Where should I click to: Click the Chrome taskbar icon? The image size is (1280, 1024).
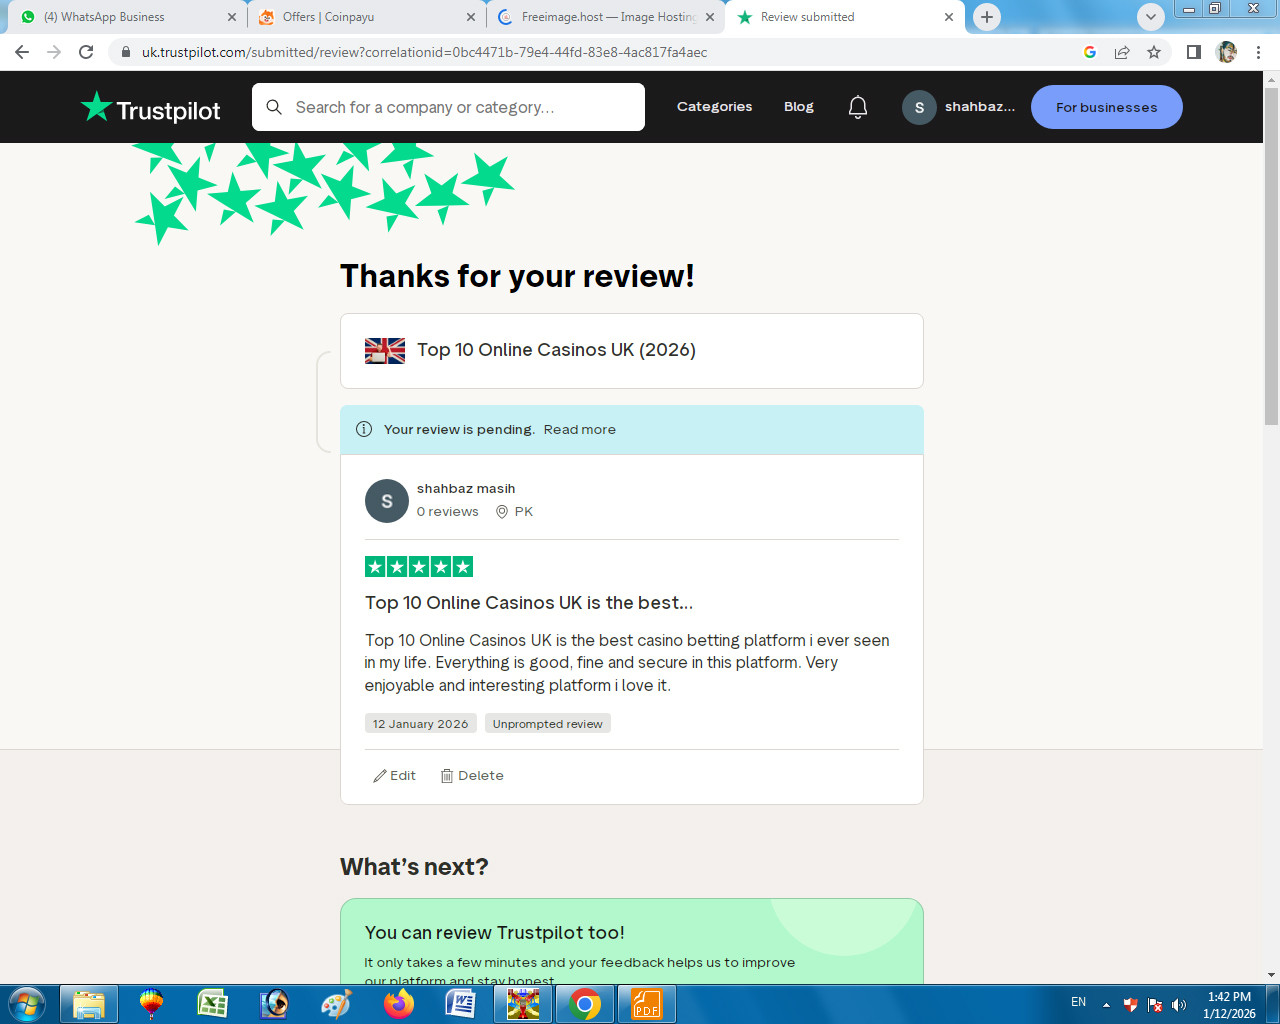[x=585, y=1004]
